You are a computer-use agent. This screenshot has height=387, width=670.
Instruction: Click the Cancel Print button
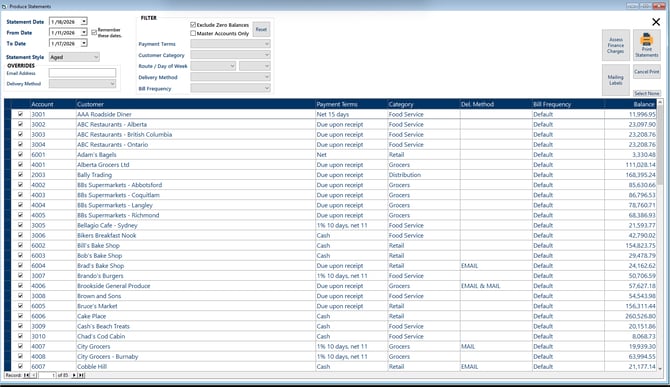pyautogui.click(x=646, y=72)
